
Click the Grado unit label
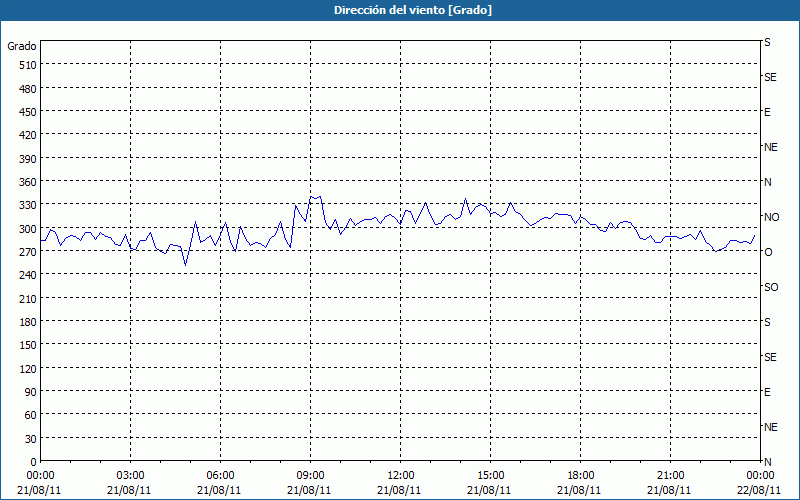pos(22,46)
